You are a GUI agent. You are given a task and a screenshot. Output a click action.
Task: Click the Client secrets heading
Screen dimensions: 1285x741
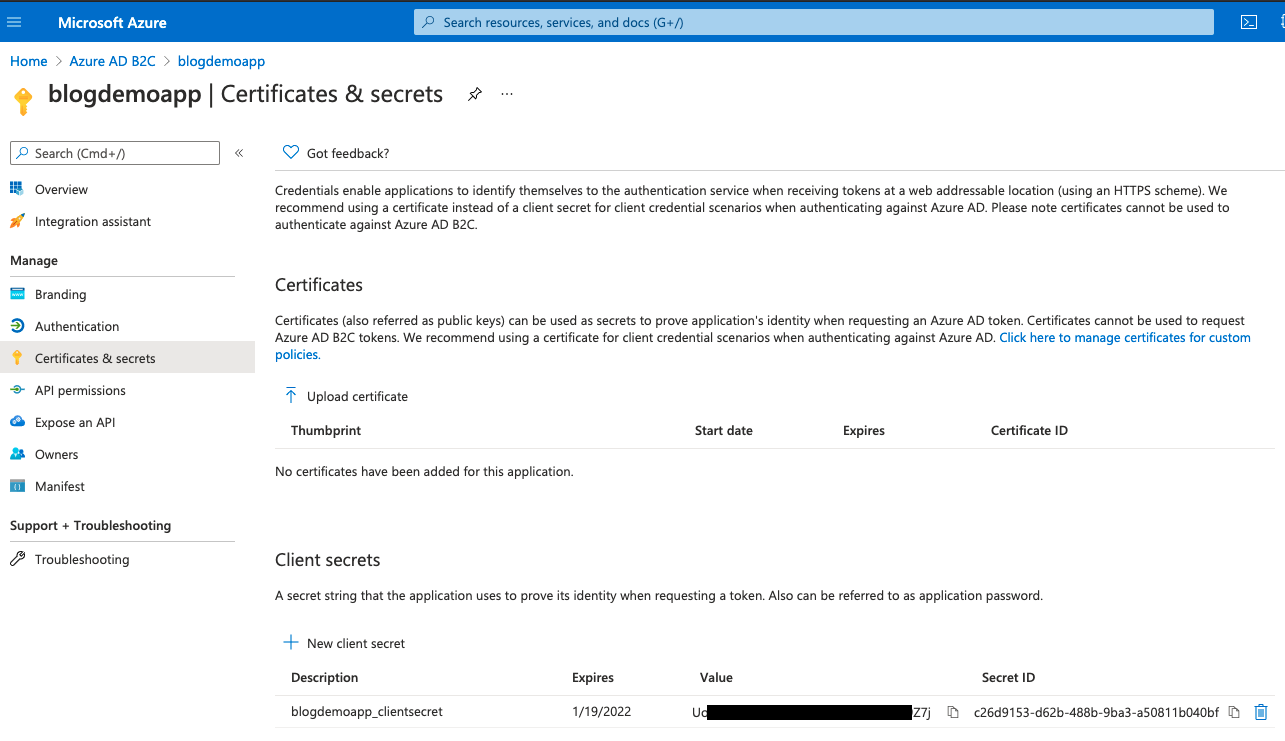[328, 560]
